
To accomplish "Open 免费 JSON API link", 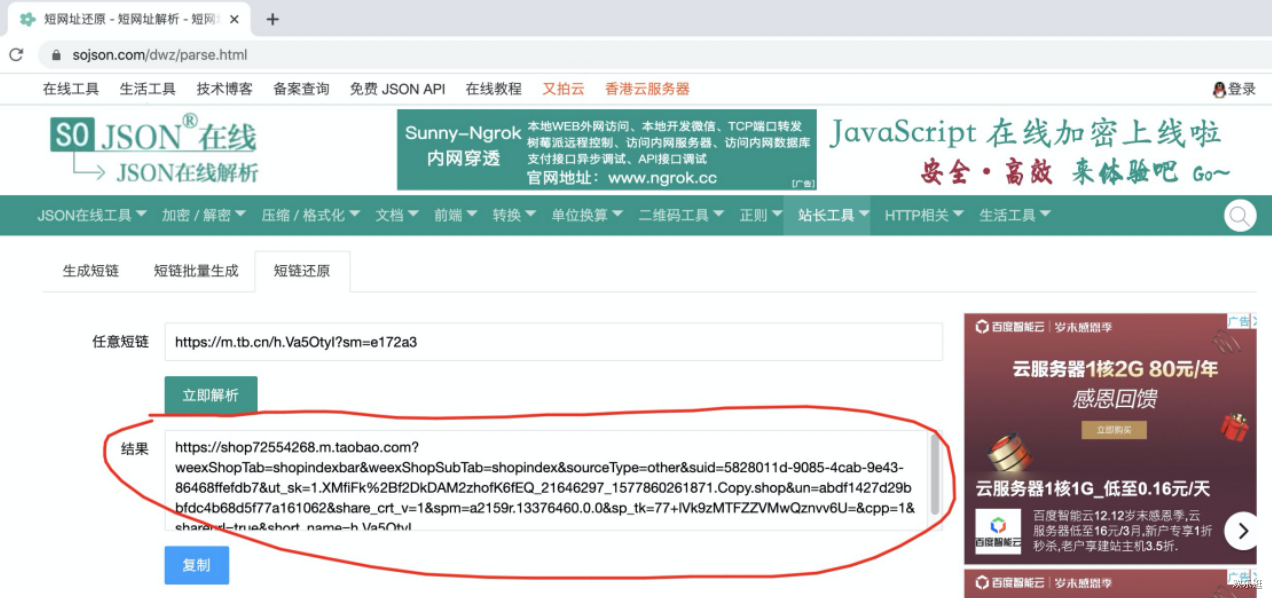I will click(398, 89).
